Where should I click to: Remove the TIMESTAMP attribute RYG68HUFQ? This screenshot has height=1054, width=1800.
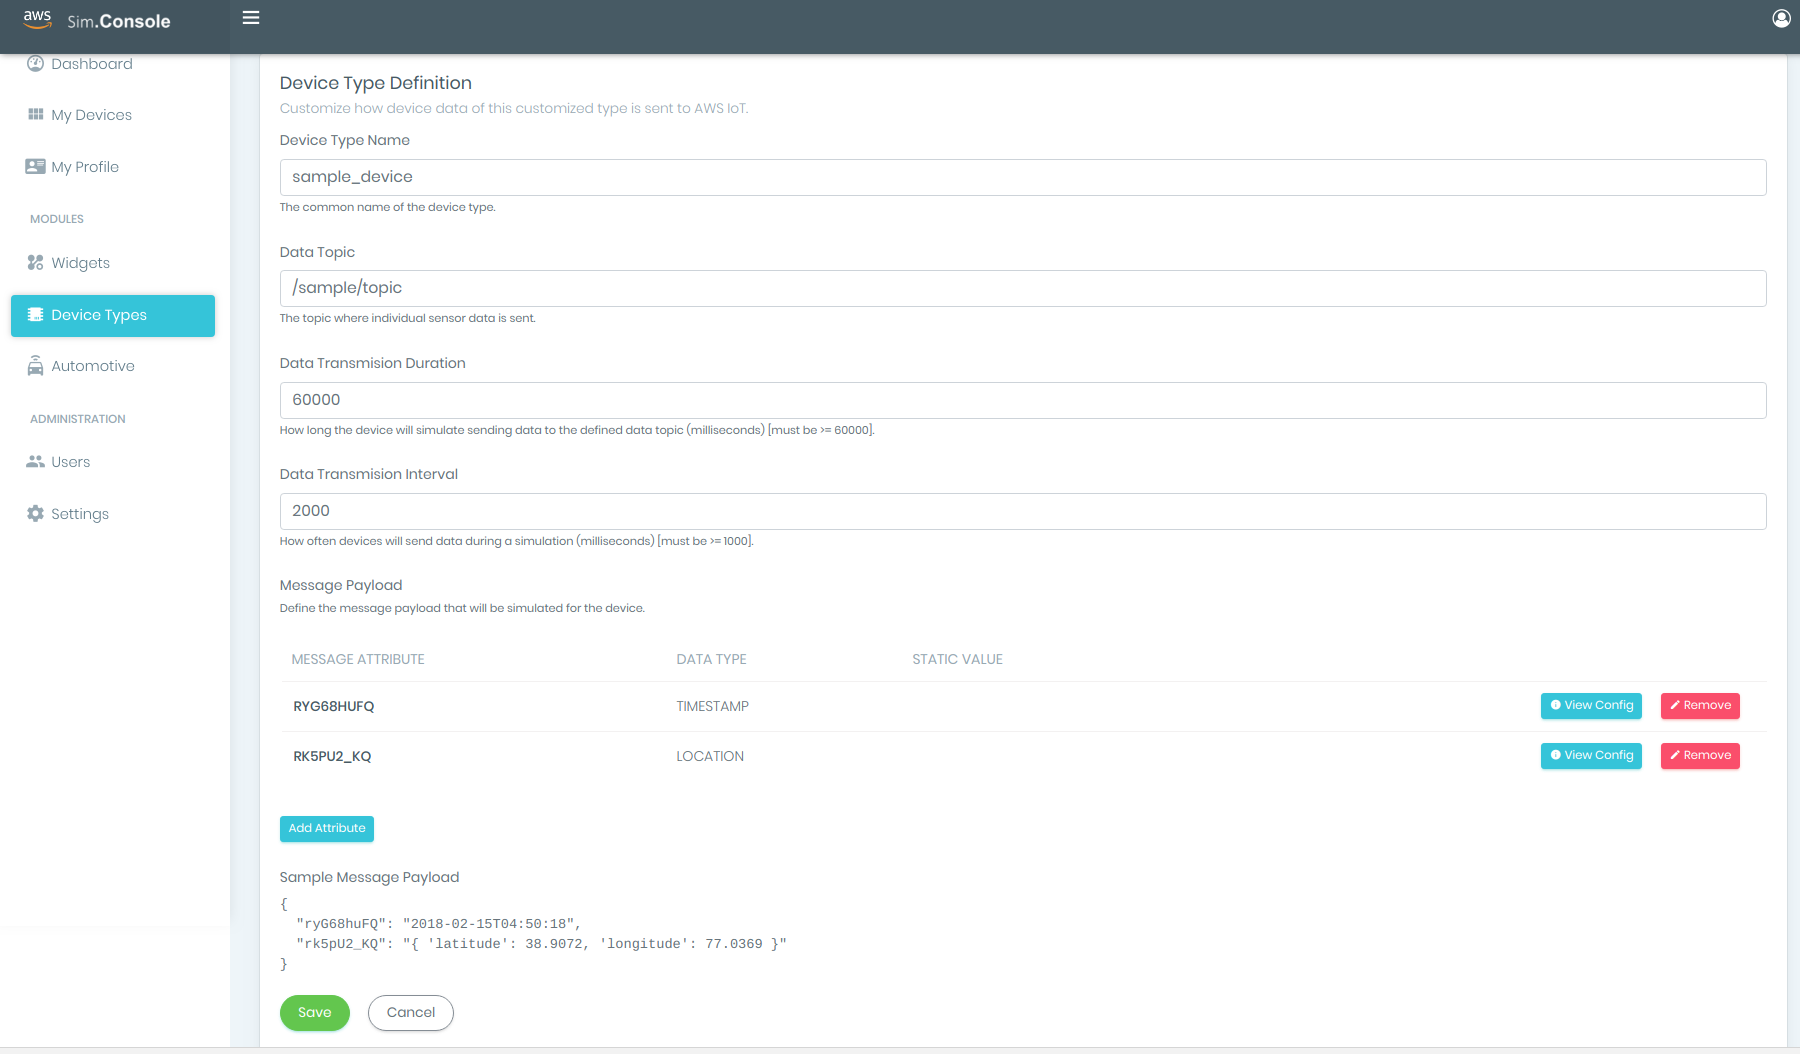coord(1699,705)
